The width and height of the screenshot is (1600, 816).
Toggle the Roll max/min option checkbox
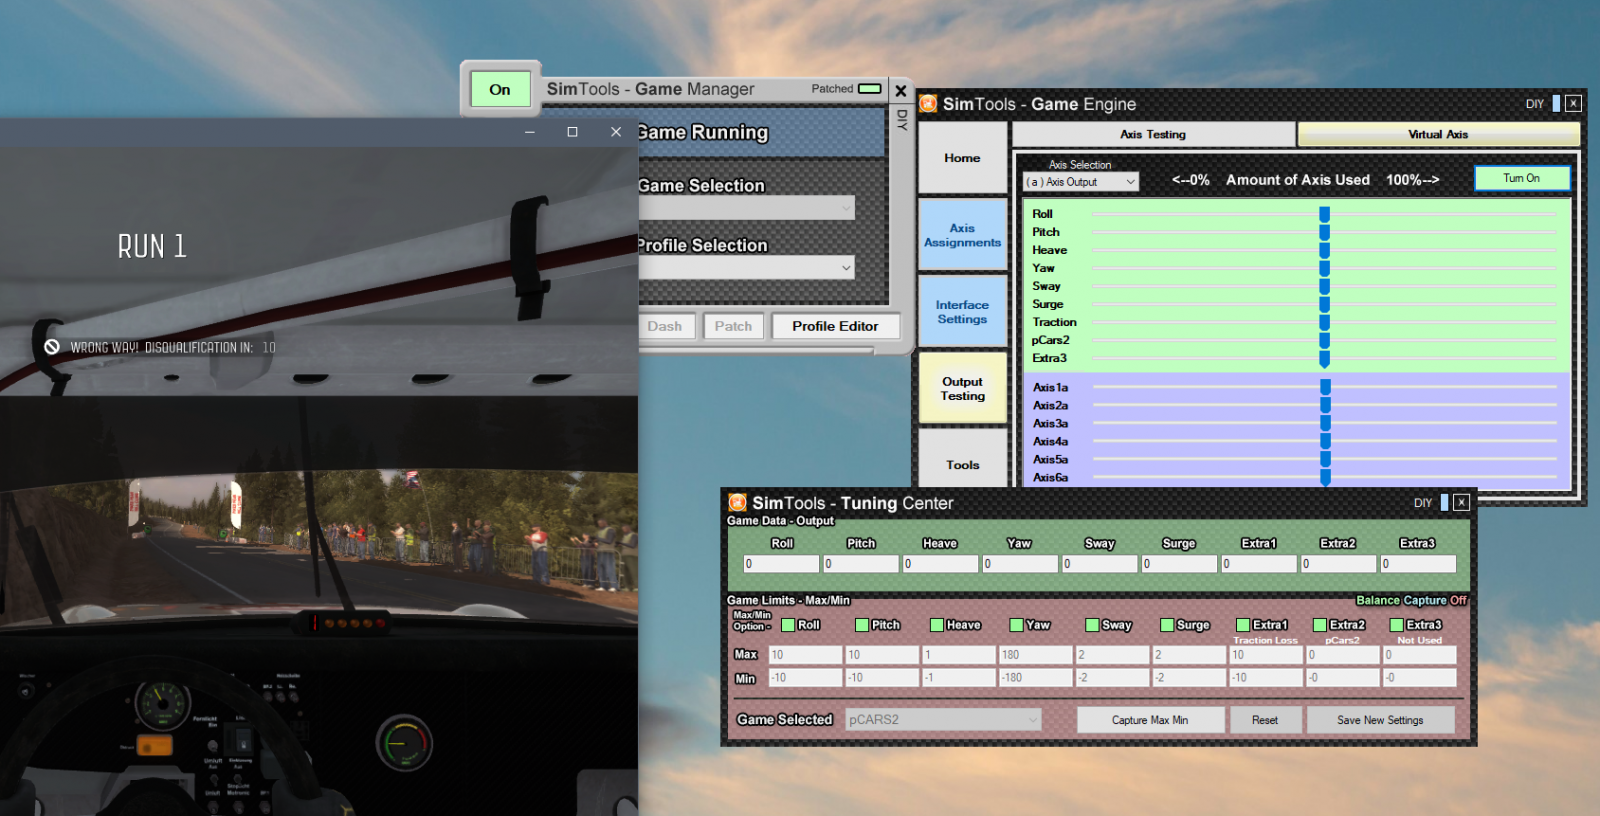point(788,625)
